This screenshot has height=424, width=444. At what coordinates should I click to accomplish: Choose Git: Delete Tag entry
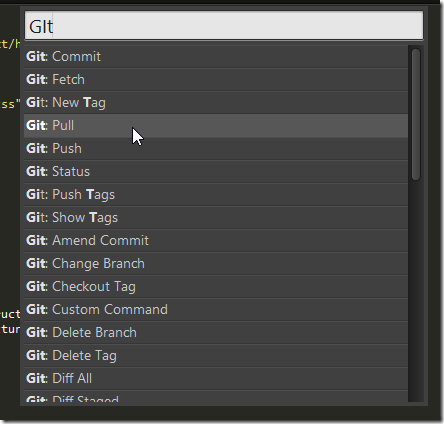click(x=216, y=356)
